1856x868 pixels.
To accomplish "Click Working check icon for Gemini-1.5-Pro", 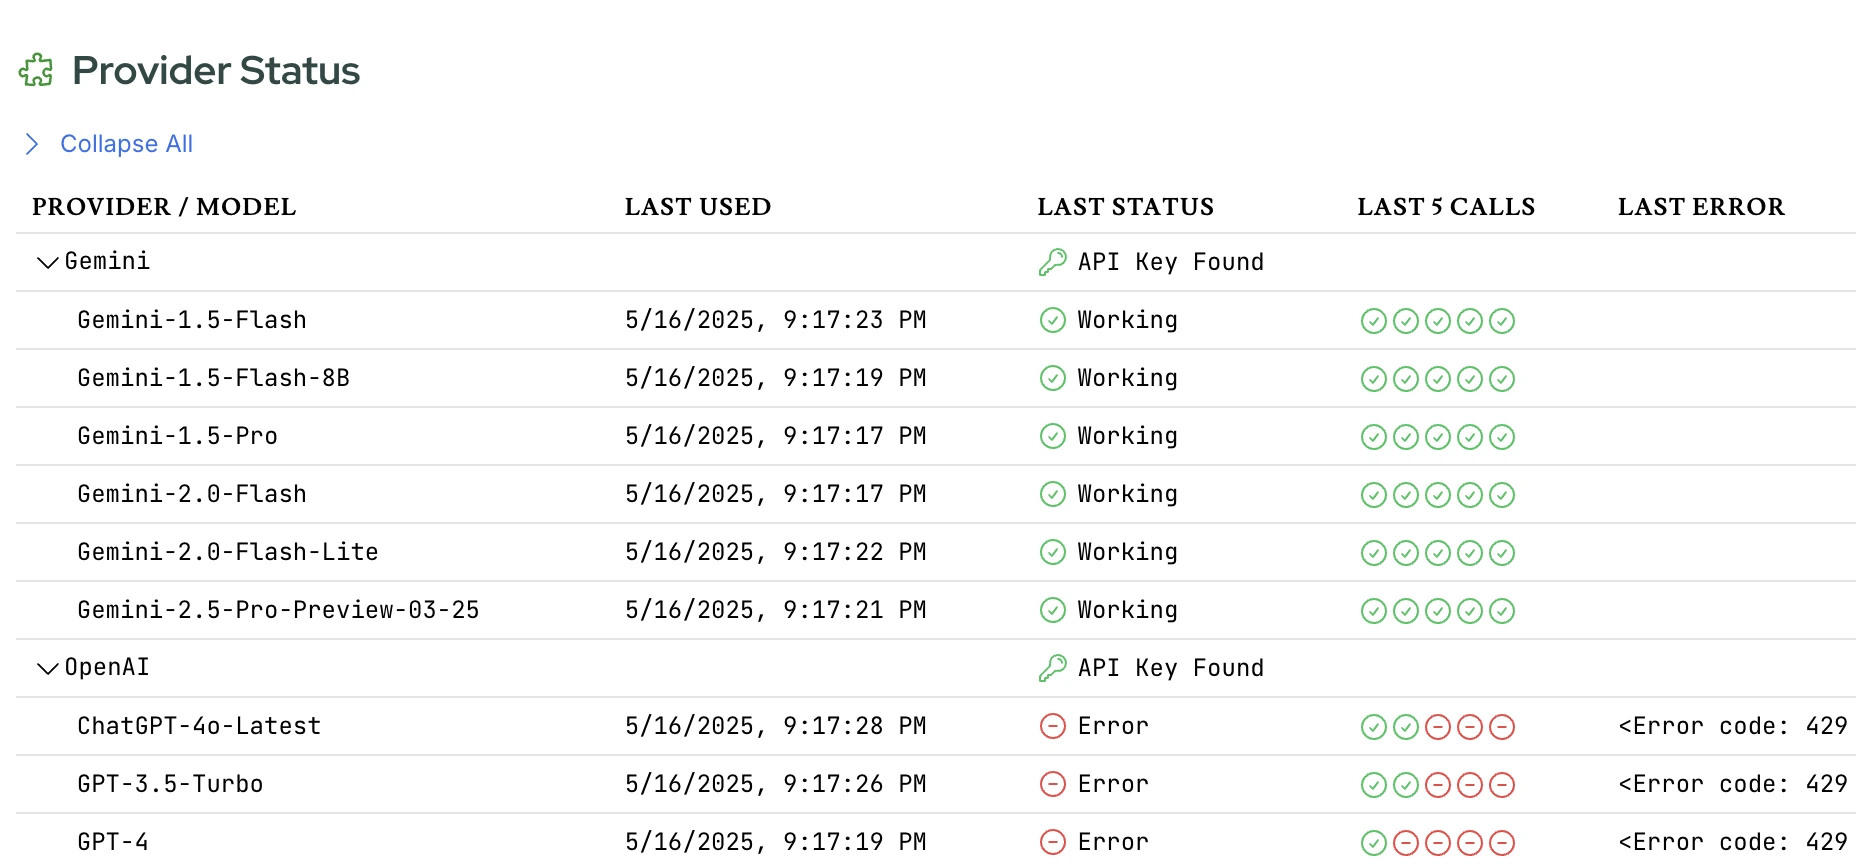I will 1053,436.
